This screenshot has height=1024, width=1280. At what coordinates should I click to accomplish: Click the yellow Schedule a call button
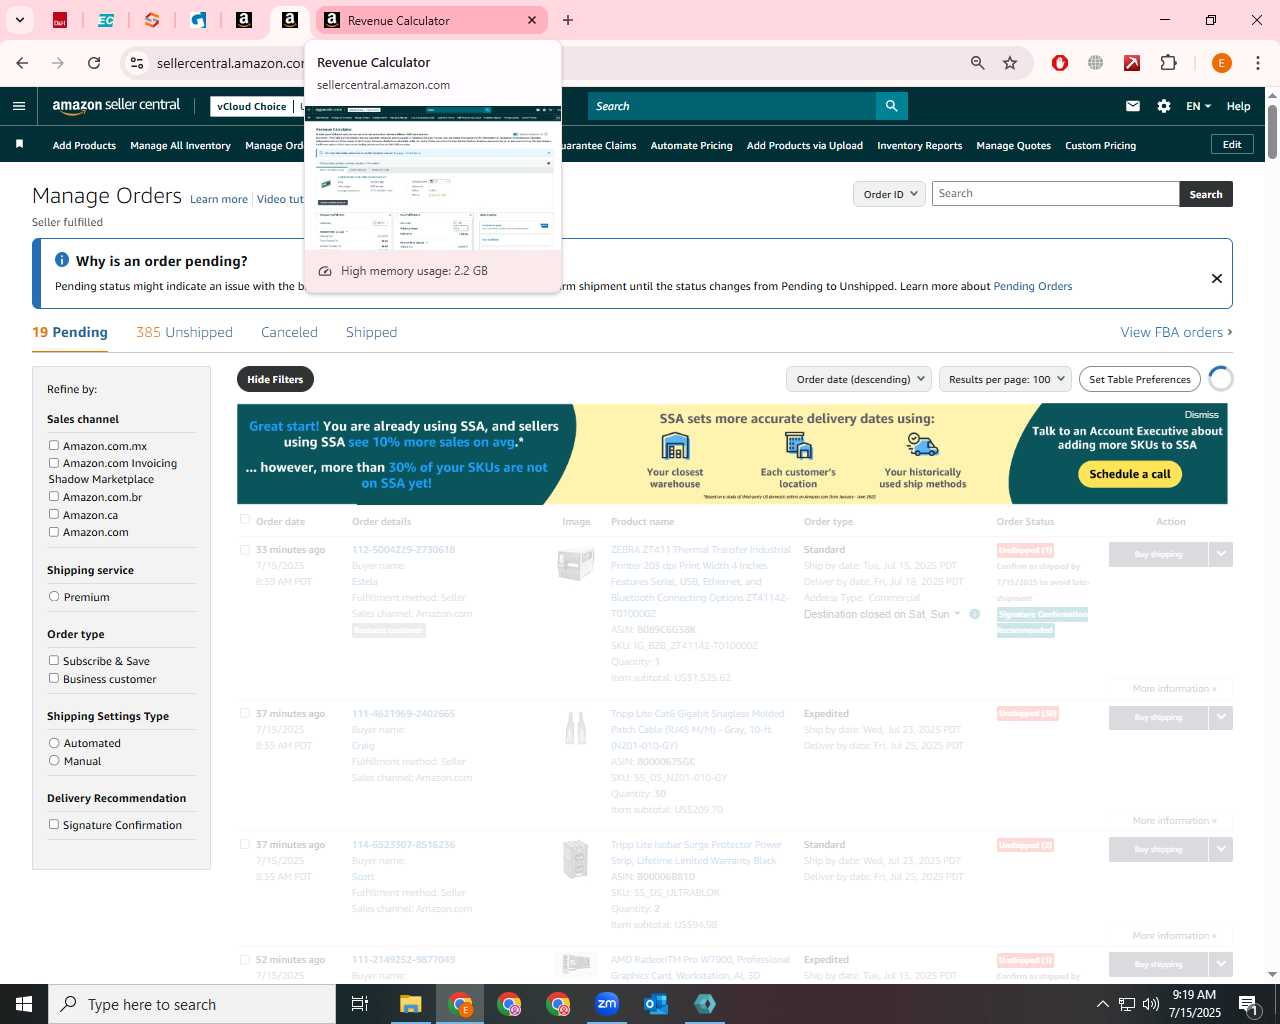(1130, 474)
